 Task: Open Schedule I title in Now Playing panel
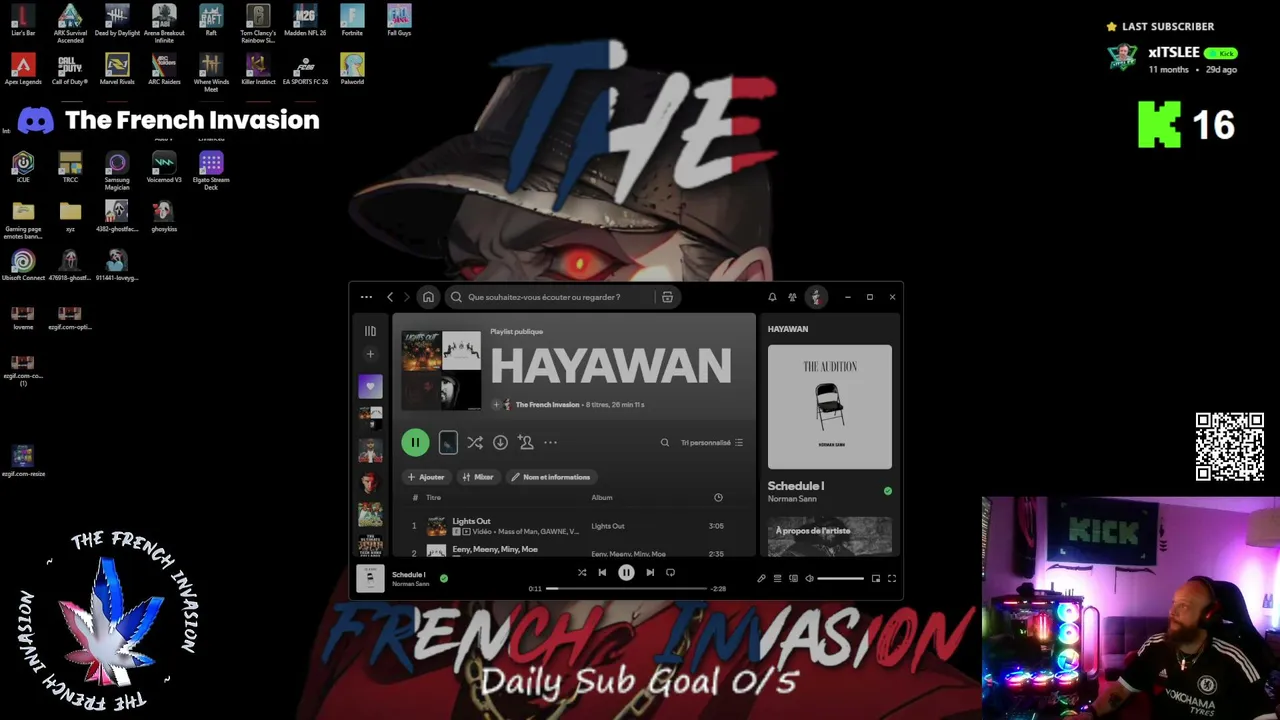click(x=796, y=486)
